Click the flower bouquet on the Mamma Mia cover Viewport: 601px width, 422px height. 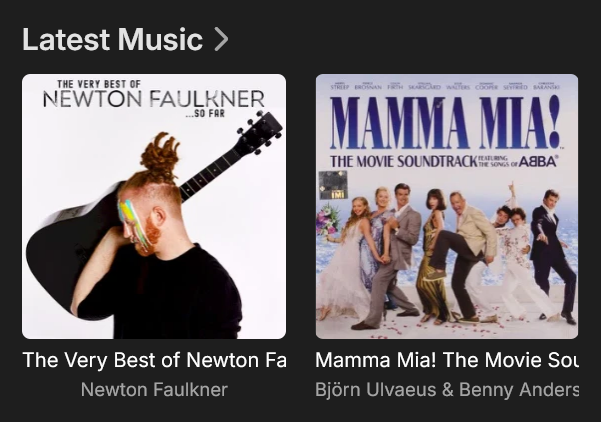pyautogui.click(x=326, y=221)
